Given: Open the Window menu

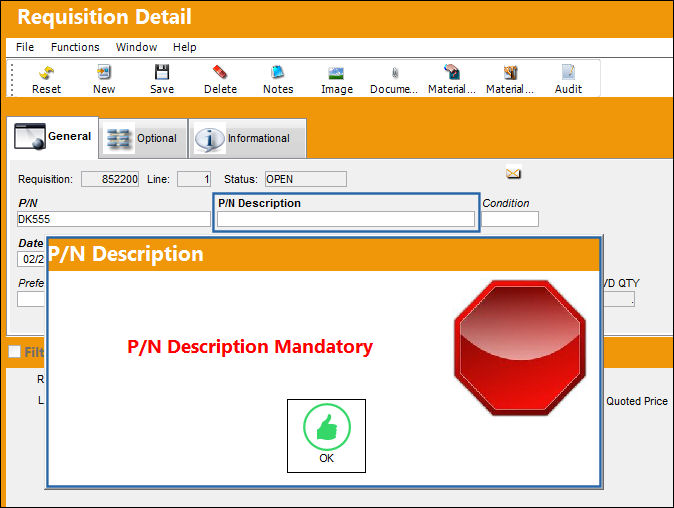Looking at the screenshot, I should [x=136, y=47].
